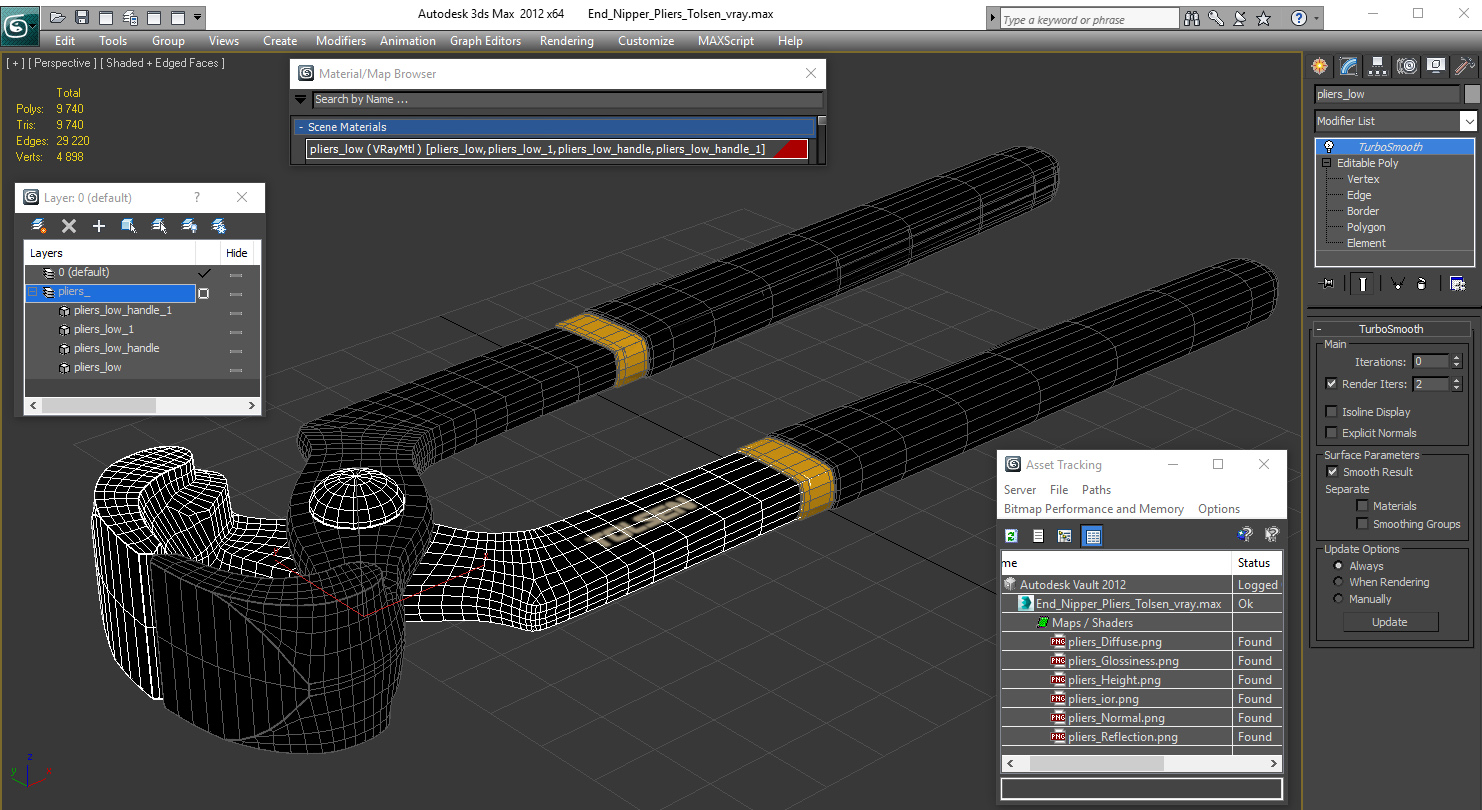The height and width of the screenshot is (810, 1482).
Task: Click Status Log icon in Asset Tracking
Action: pos(1038,536)
